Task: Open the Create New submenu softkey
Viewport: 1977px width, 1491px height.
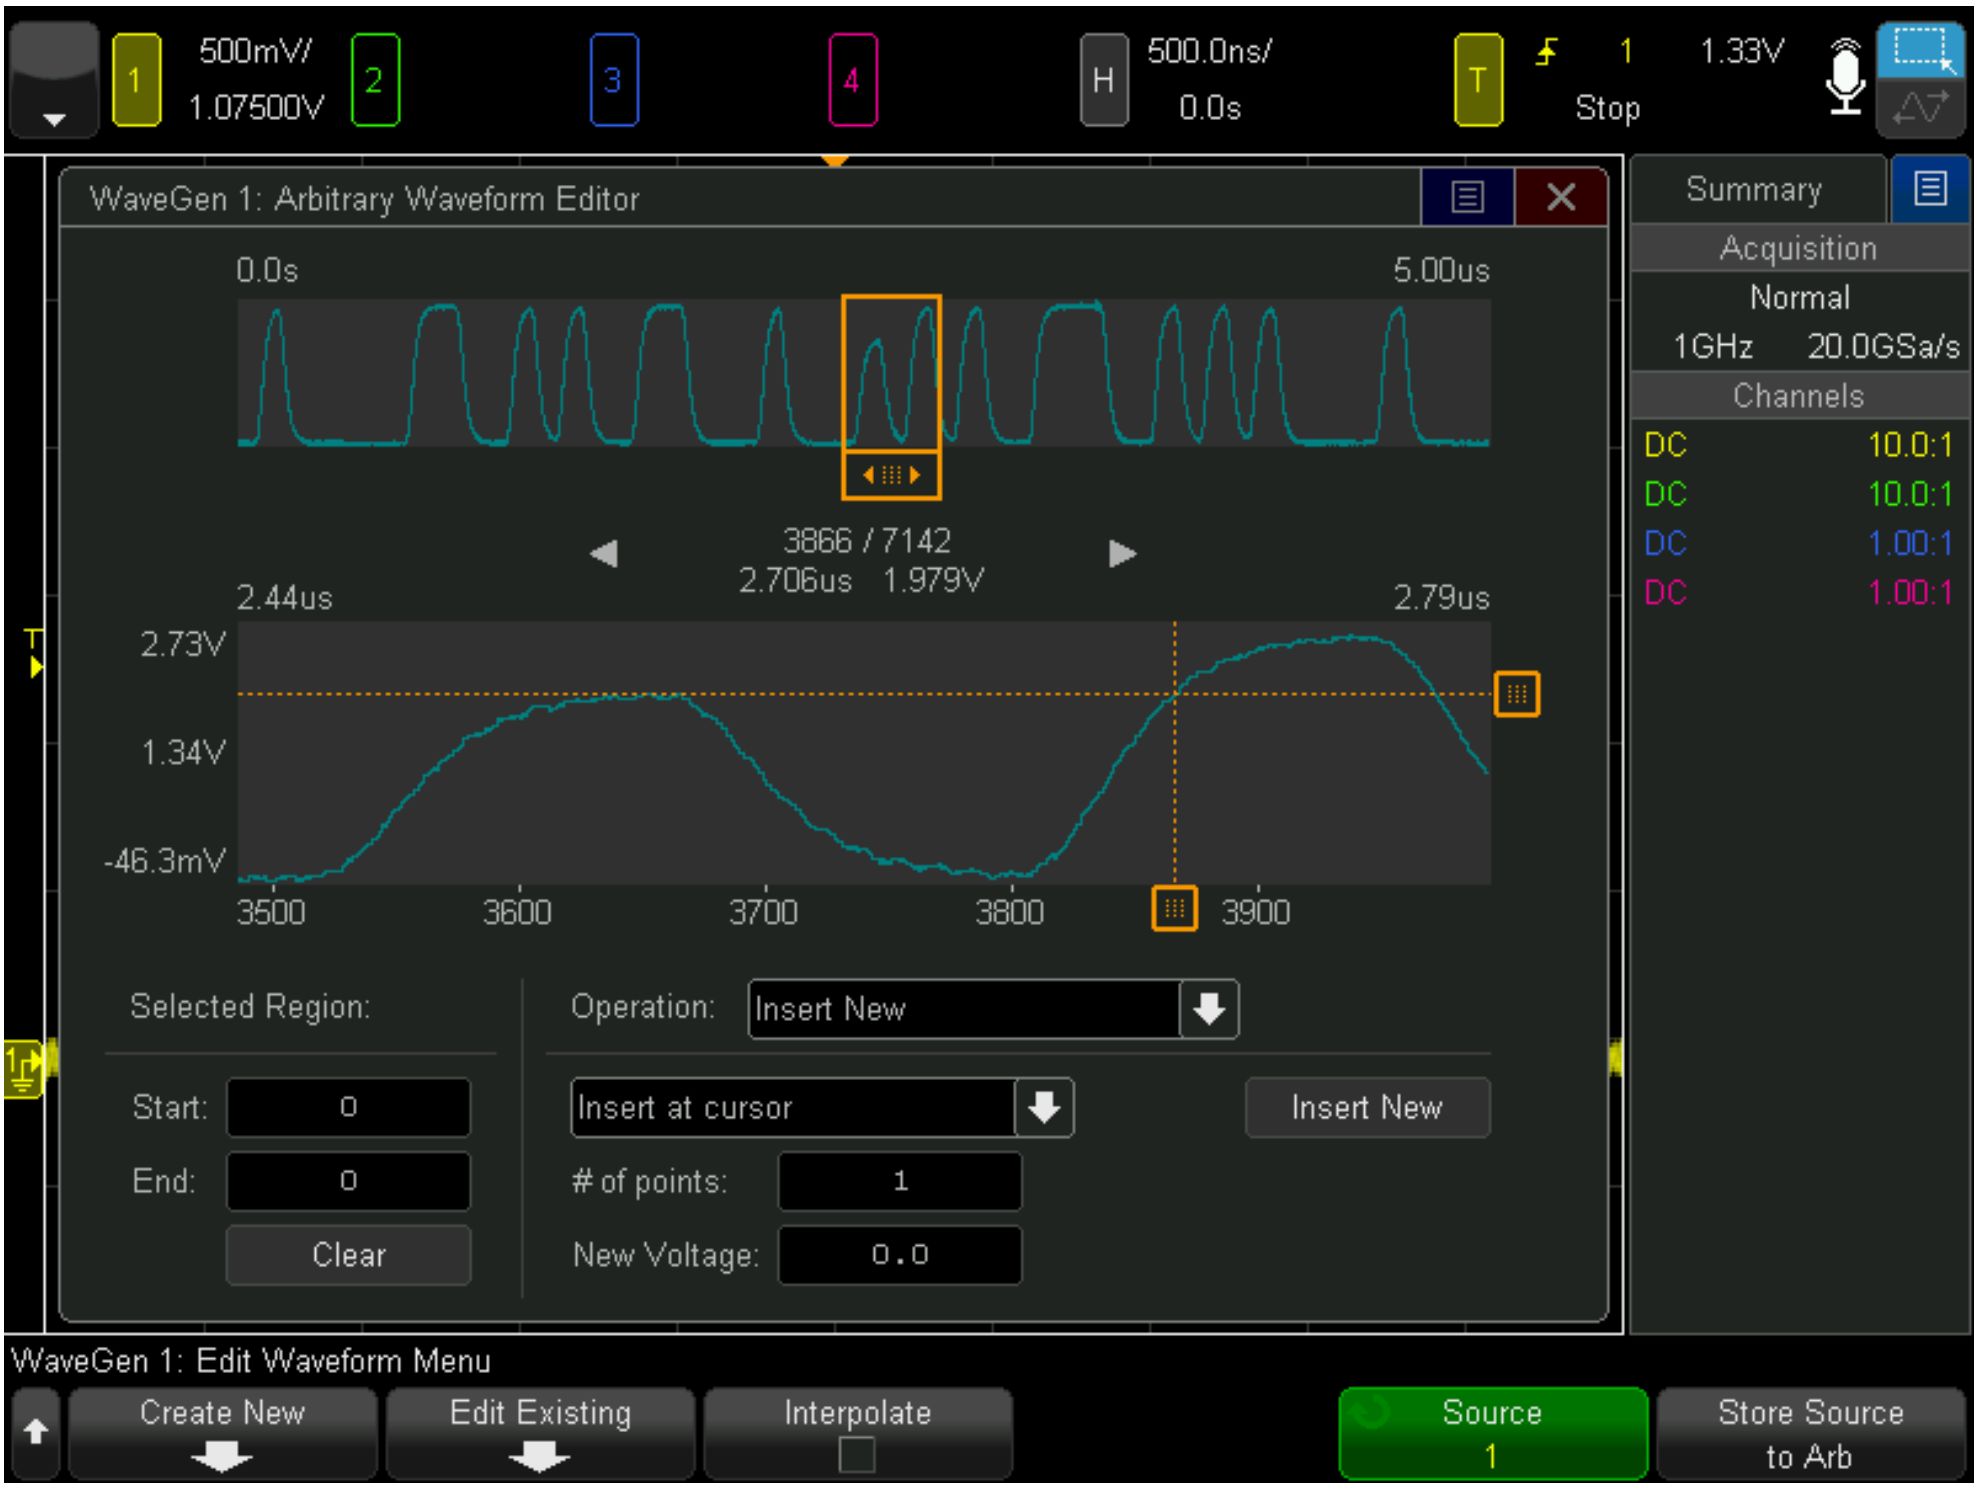Action: coord(222,1434)
